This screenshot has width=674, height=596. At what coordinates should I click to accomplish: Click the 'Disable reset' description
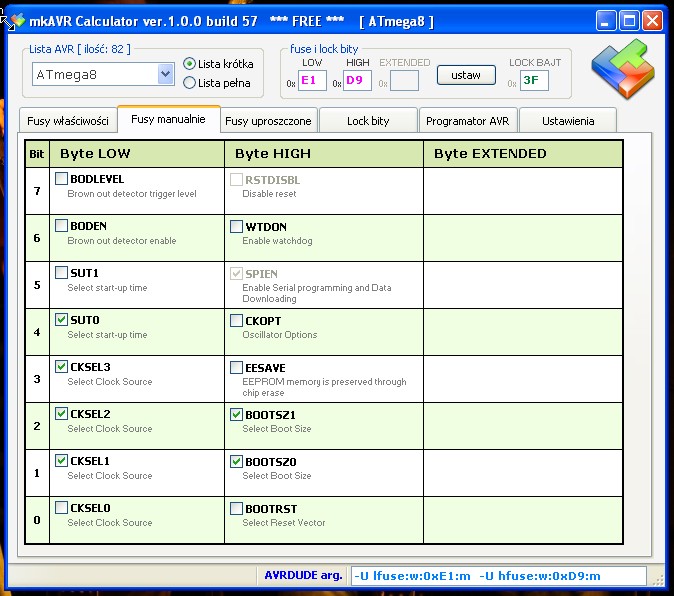coord(269,194)
